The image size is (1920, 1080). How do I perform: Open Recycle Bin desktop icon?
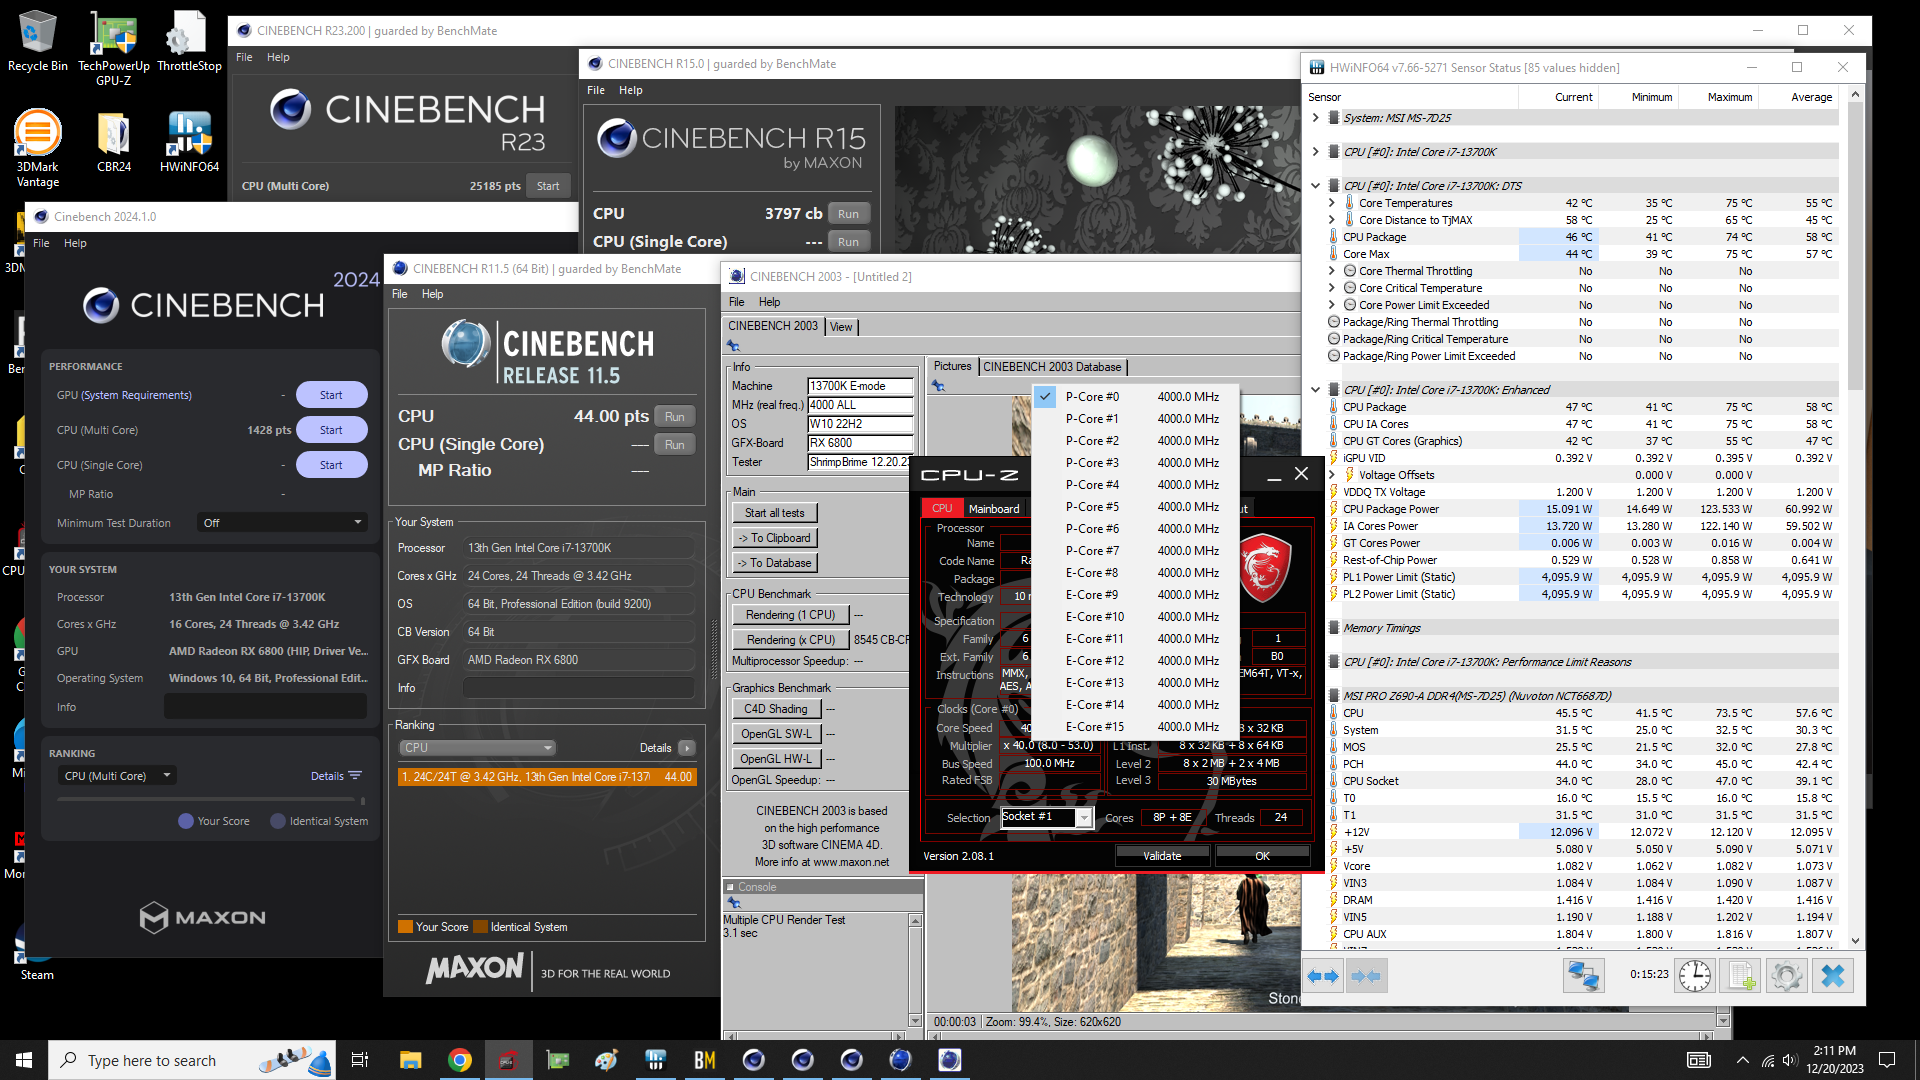[x=37, y=41]
